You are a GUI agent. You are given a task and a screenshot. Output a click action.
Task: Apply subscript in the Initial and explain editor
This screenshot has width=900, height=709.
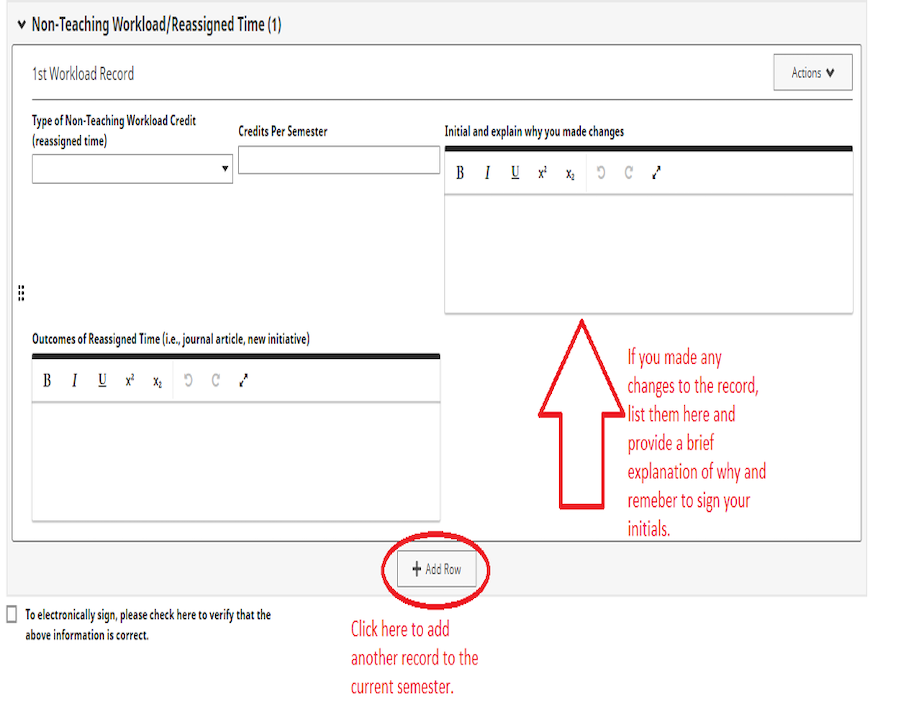coord(570,173)
